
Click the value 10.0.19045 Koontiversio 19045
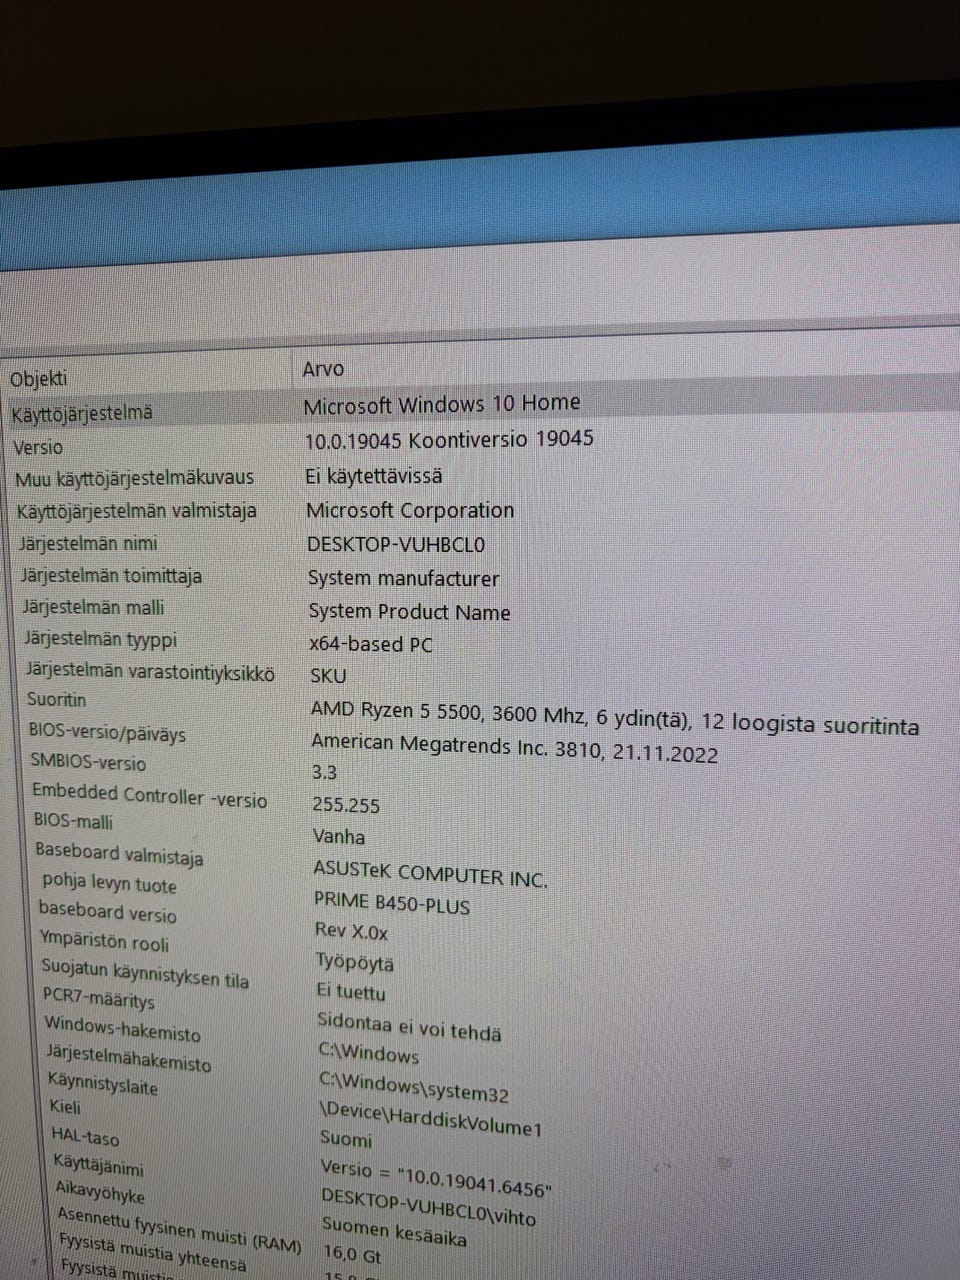(449, 439)
